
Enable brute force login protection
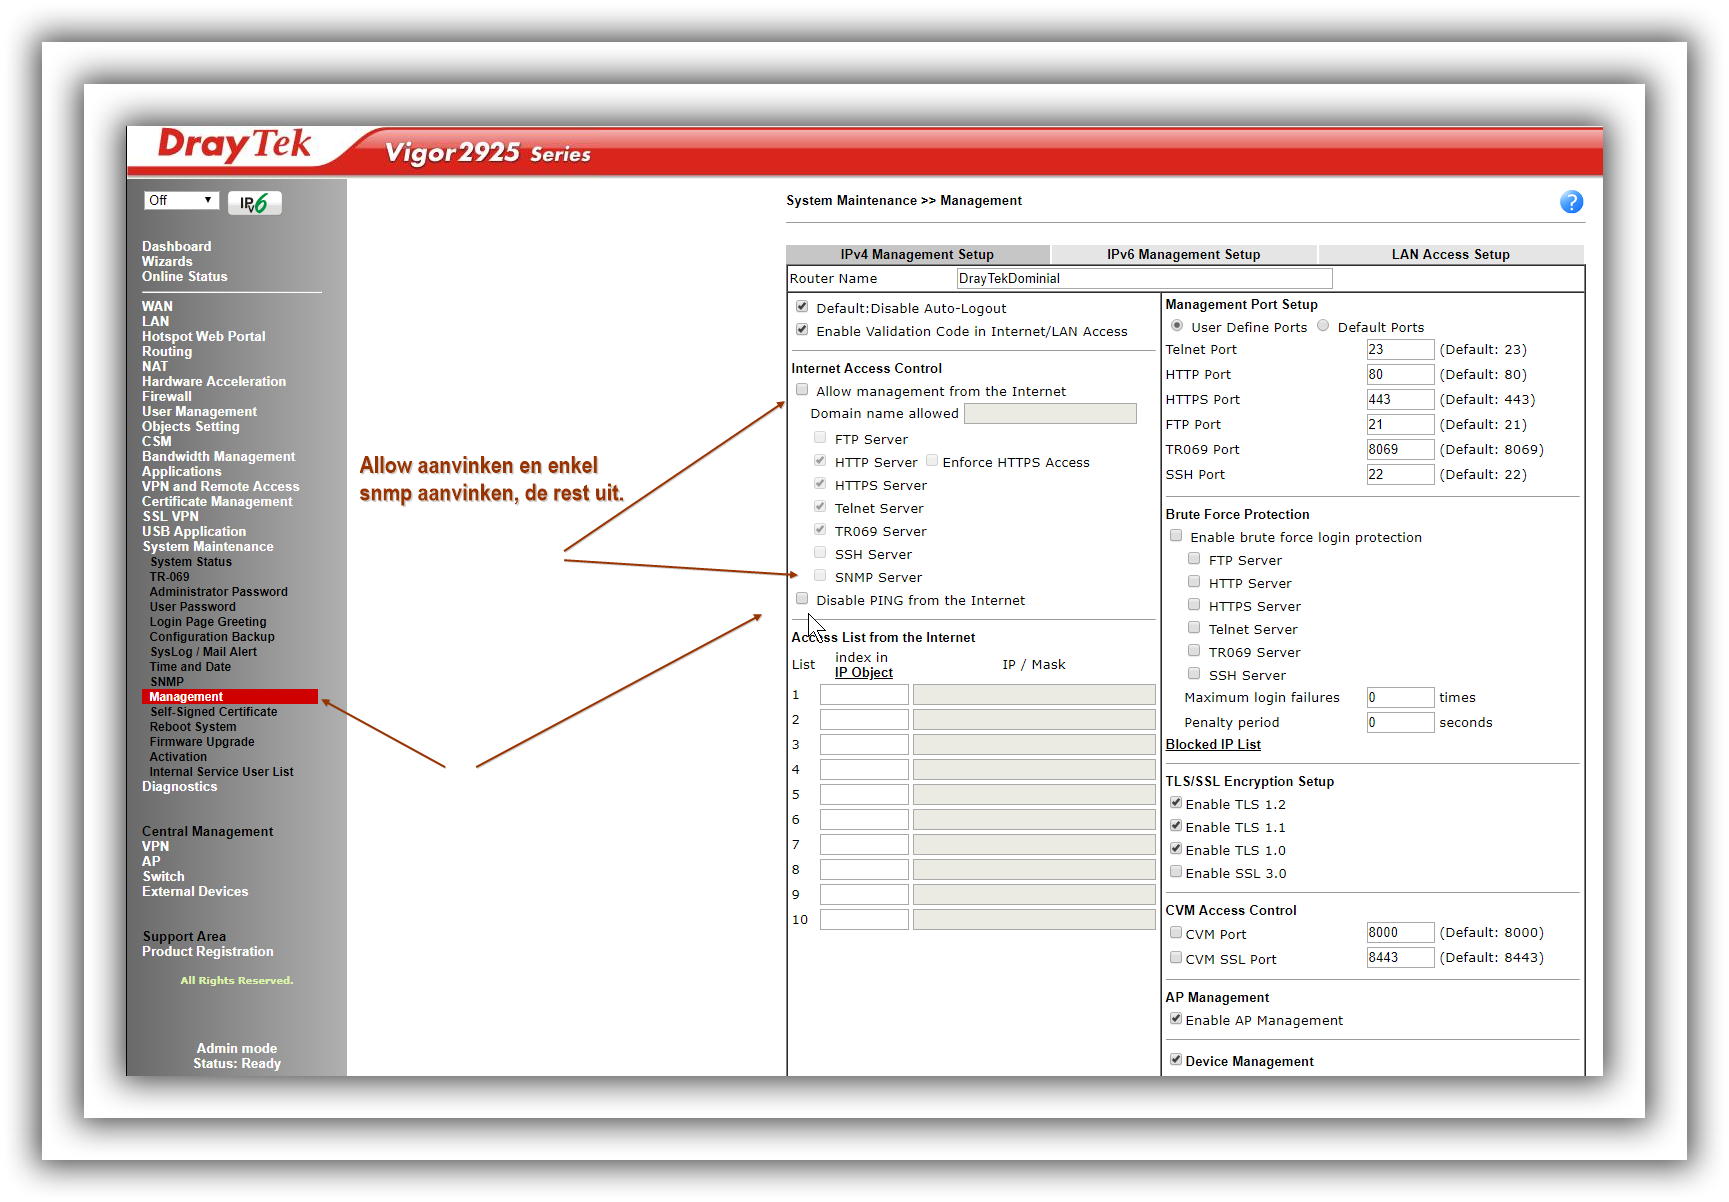pyautogui.click(x=1176, y=536)
